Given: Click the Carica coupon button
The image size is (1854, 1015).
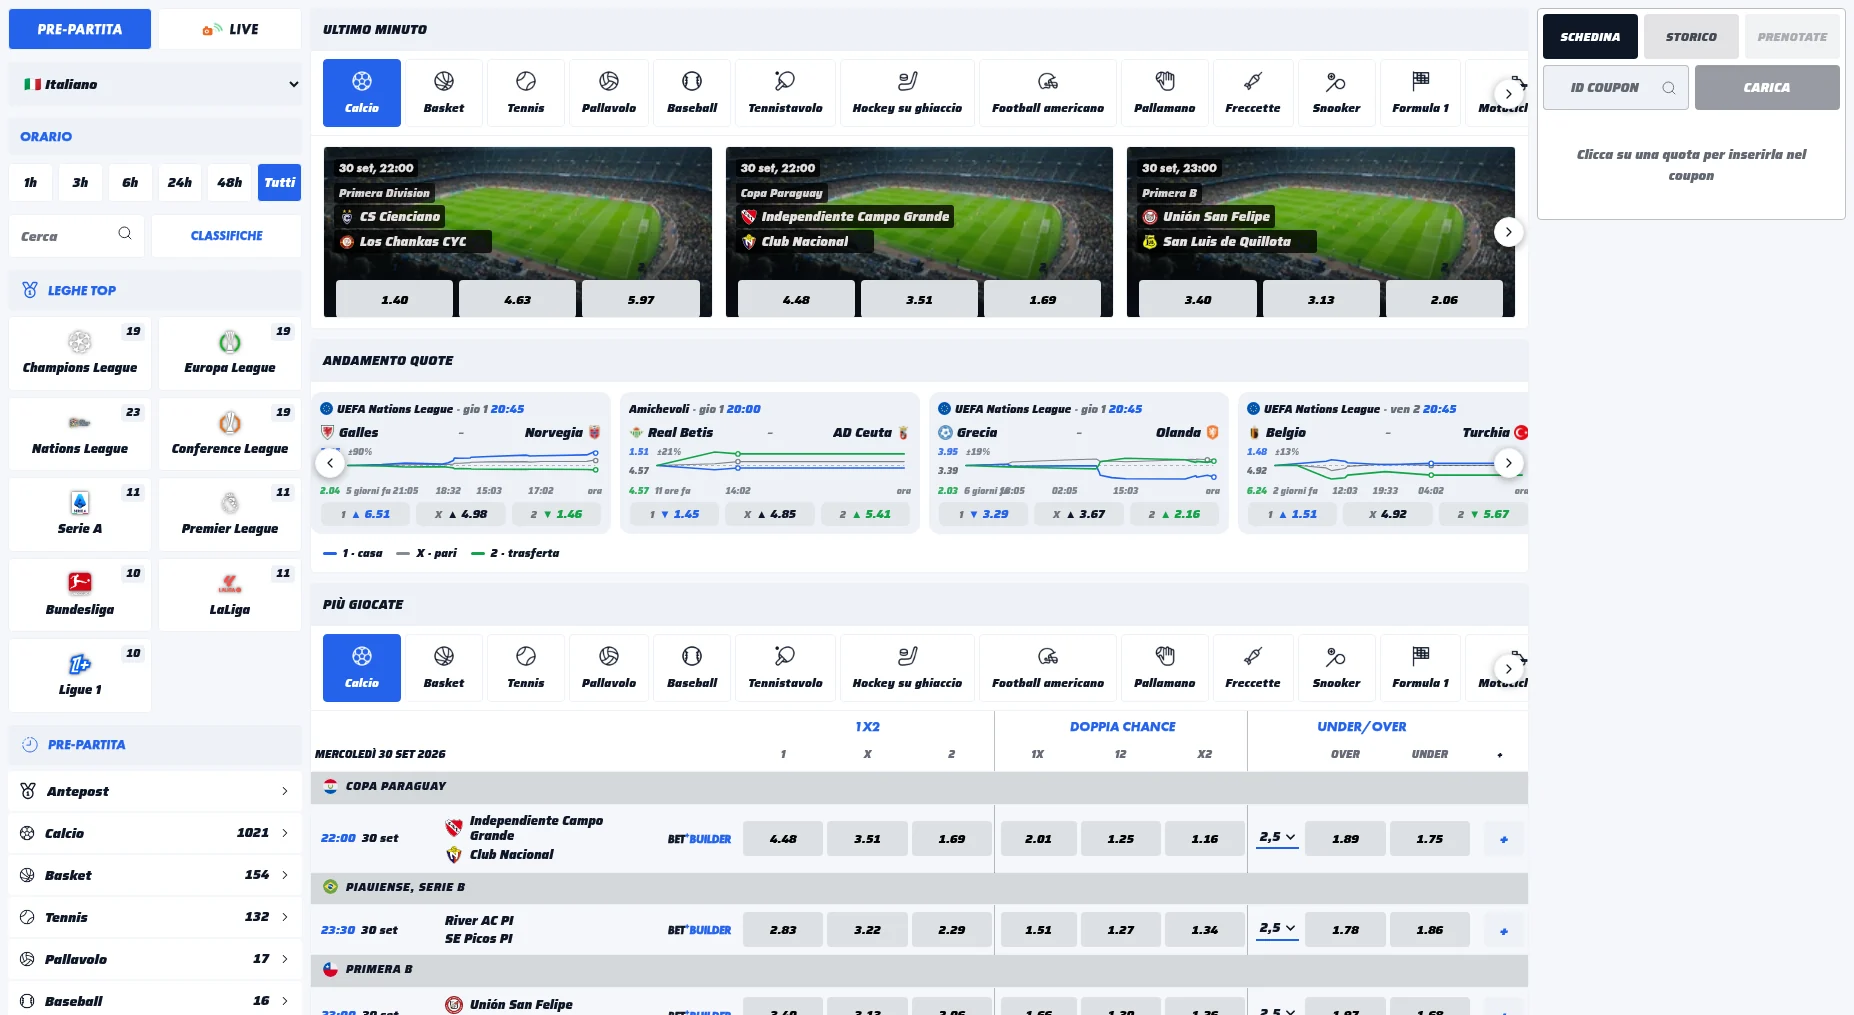Looking at the screenshot, I should [x=1767, y=87].
